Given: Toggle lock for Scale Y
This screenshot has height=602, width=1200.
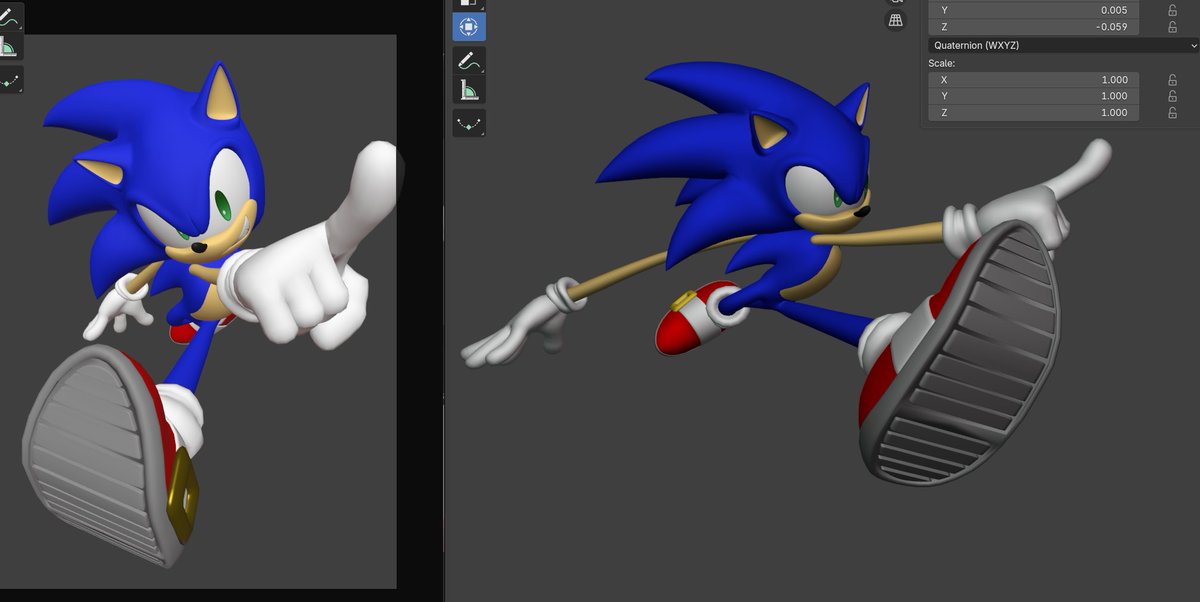Looking at the screenshot, I should pyautogui.click(x=1172, y=96).
